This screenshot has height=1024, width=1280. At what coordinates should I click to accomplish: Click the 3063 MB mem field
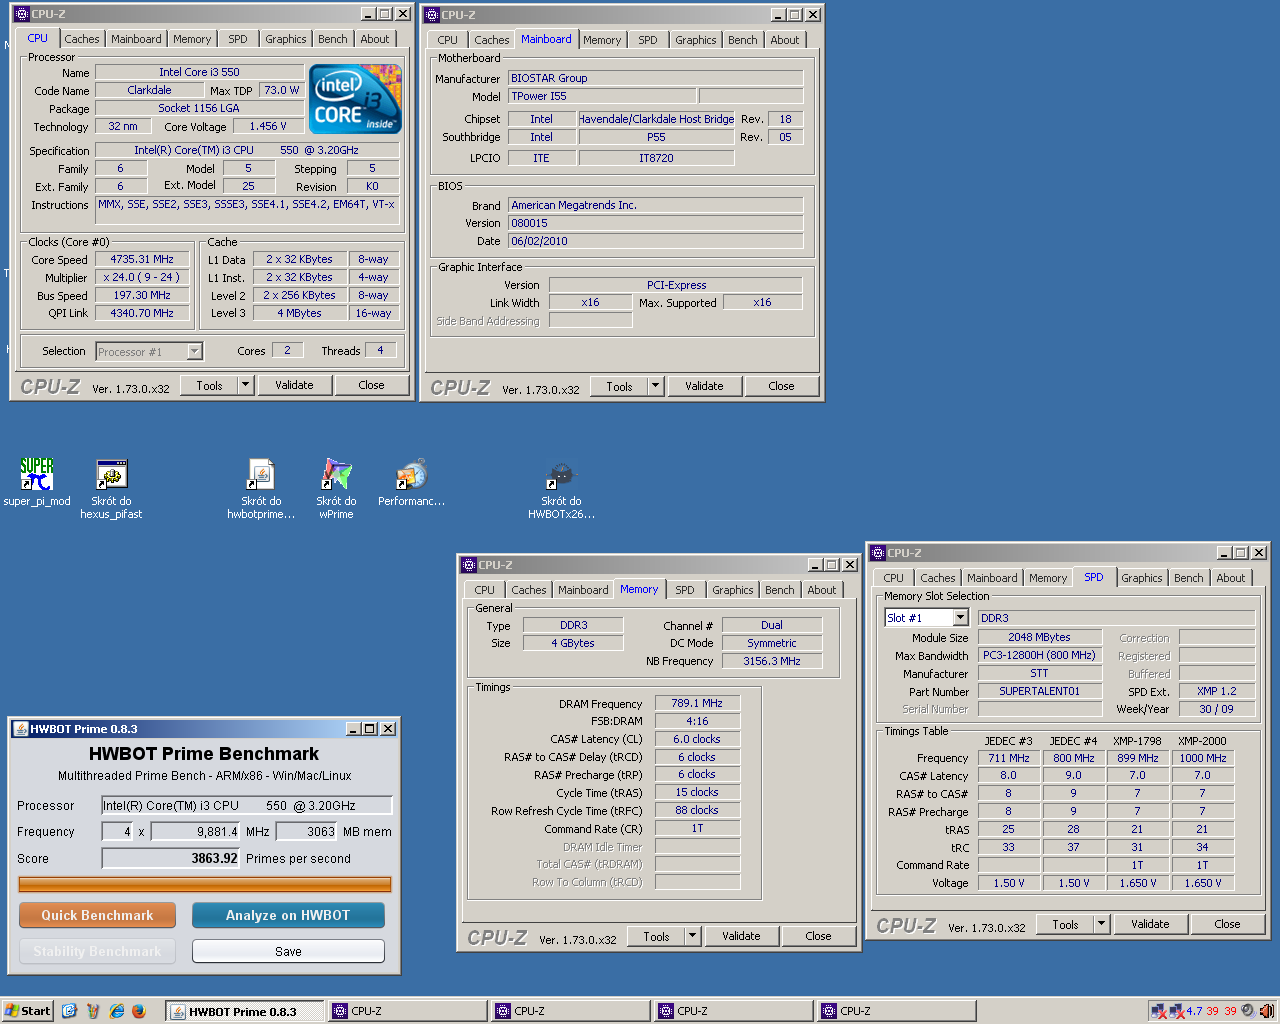pos(306,831)
